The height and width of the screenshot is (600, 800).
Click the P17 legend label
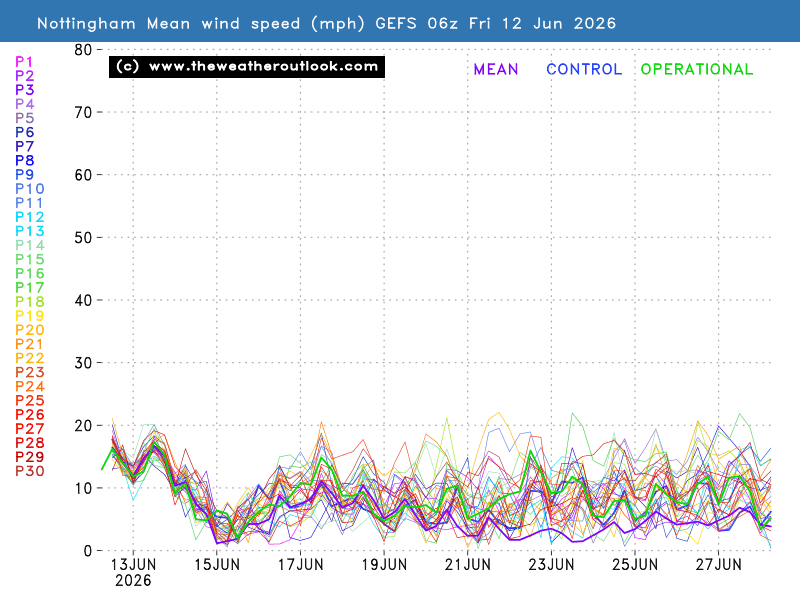point(30,288)
